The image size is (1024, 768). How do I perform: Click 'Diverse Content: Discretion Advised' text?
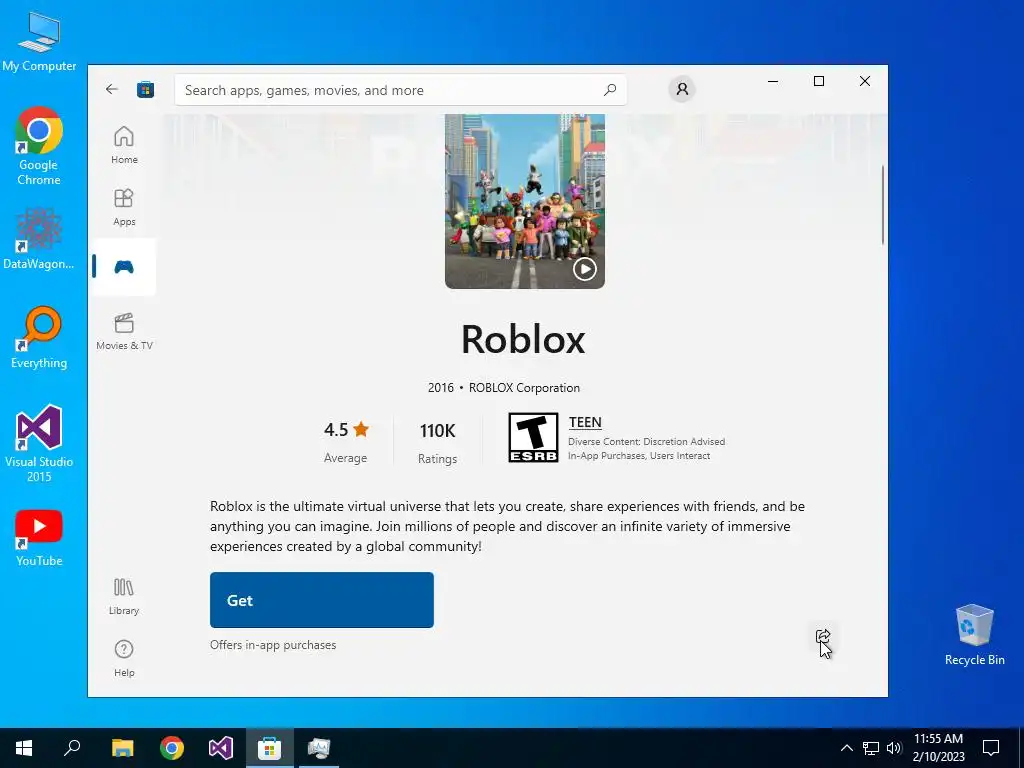click(x=647, y=441)
